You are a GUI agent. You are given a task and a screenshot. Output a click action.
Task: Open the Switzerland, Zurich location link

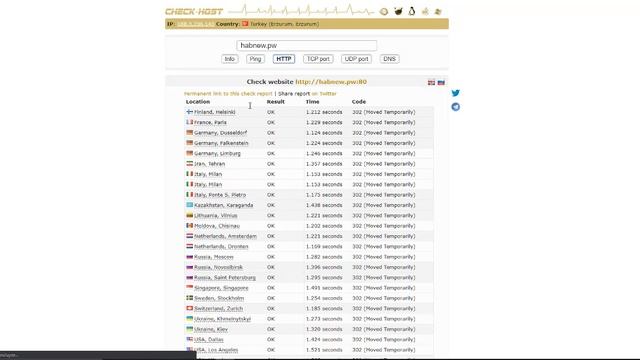pyautogui.click(x=218, y=309)
